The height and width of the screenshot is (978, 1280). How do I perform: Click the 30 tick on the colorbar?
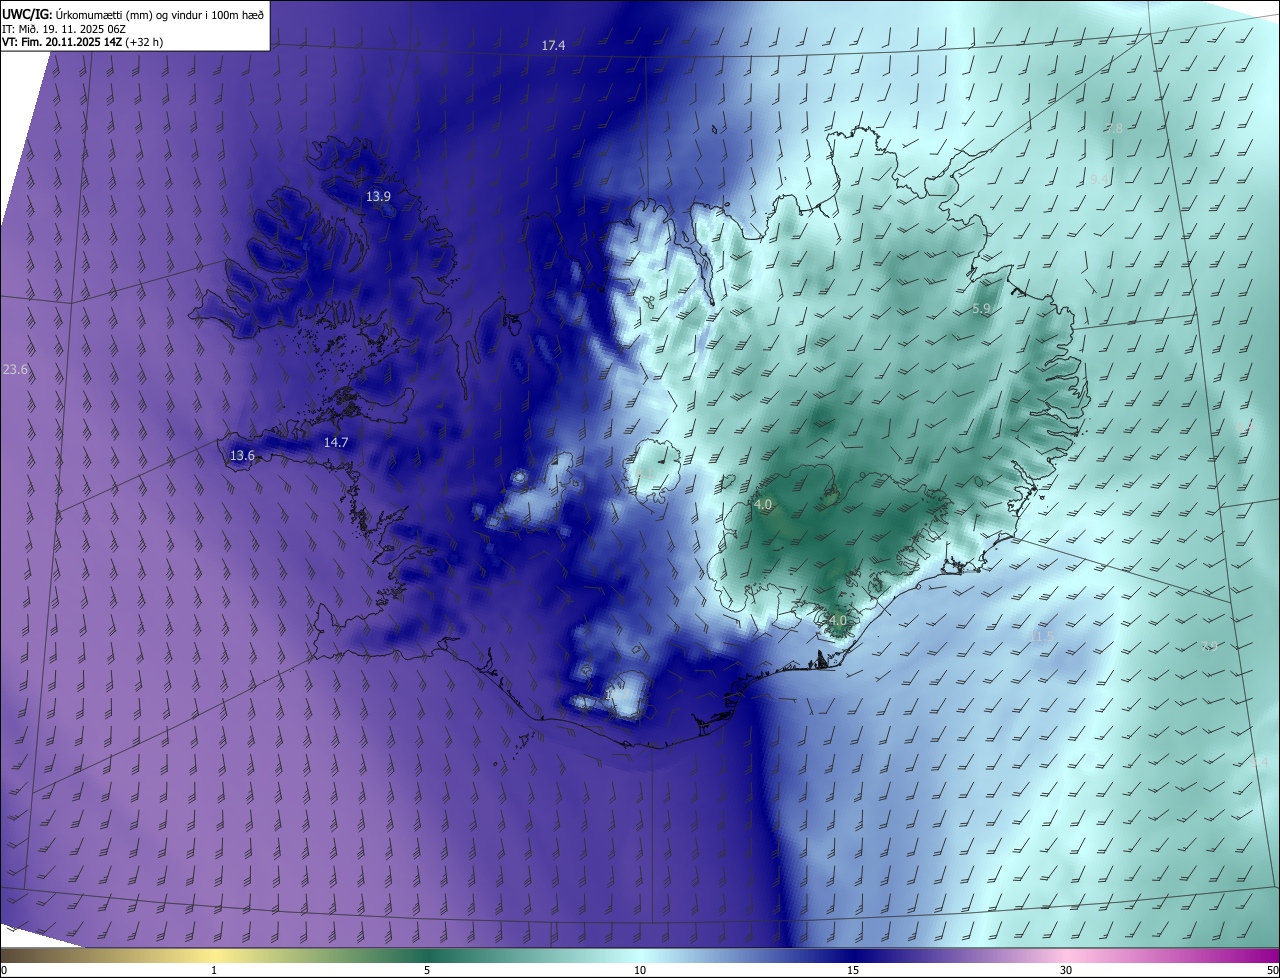pyautogui.click(x=1066, y=971)
